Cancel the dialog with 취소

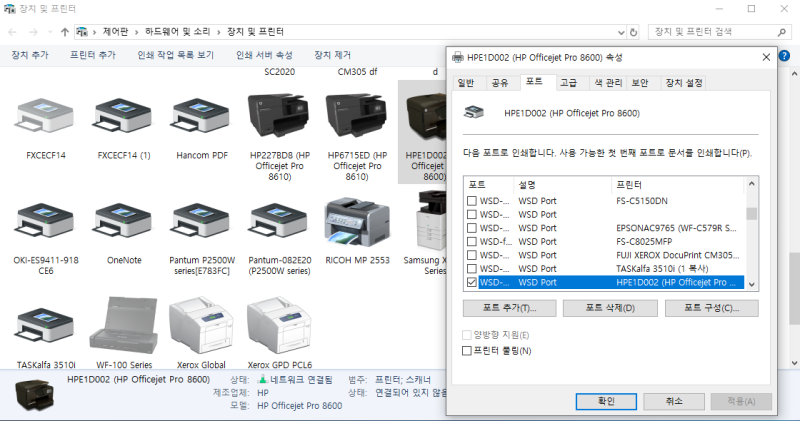[x=674, y=401]
